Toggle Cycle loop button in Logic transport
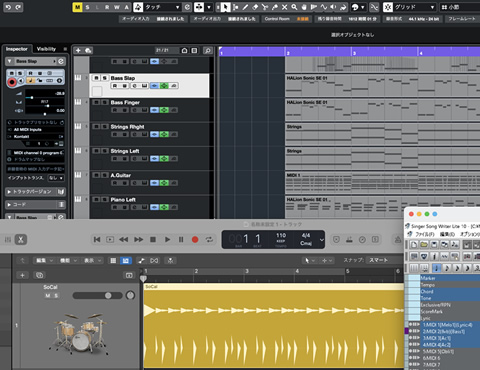Viewport: 480px width, 370px height. click(x=209, y=239)
